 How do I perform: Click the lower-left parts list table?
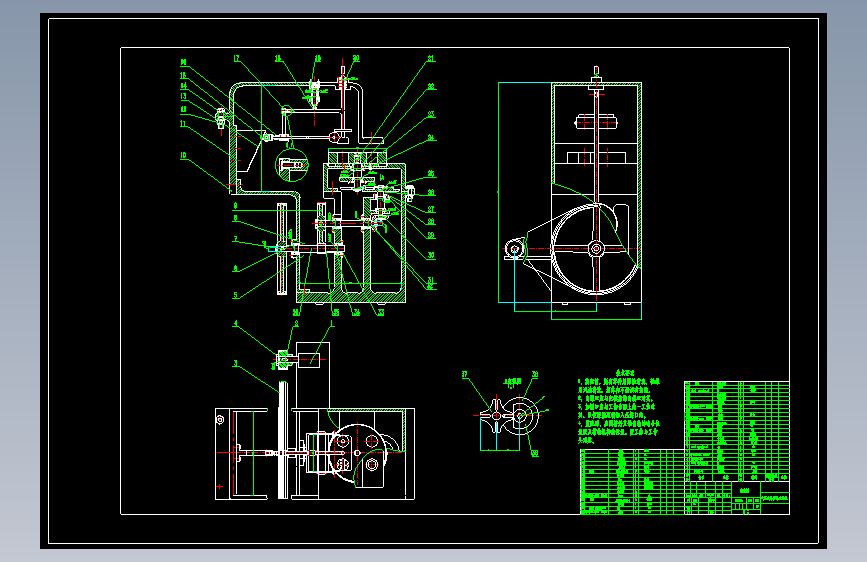point(632,482)
